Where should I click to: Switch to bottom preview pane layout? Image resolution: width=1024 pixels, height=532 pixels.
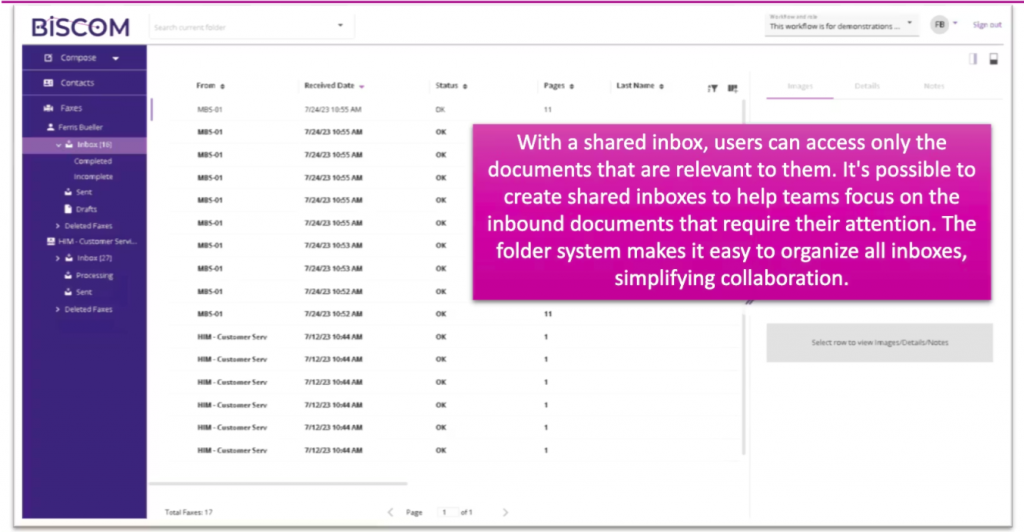[993, 59]
